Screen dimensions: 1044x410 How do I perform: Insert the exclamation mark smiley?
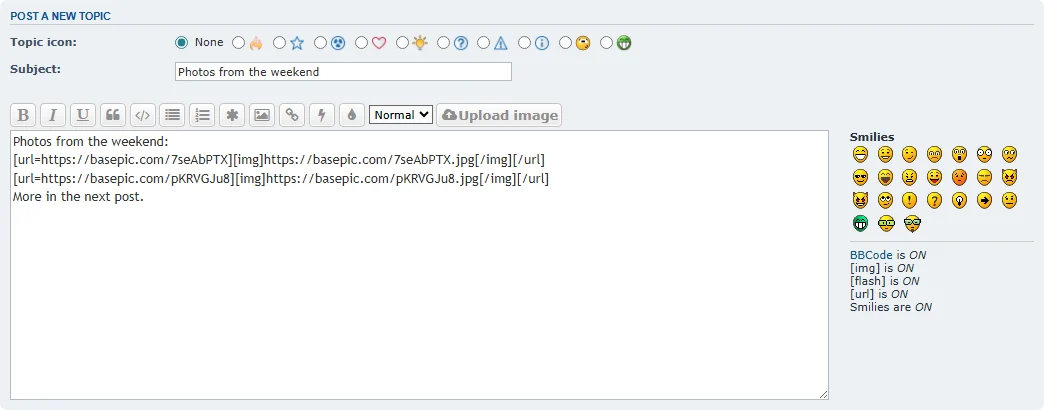click(910, 200)
